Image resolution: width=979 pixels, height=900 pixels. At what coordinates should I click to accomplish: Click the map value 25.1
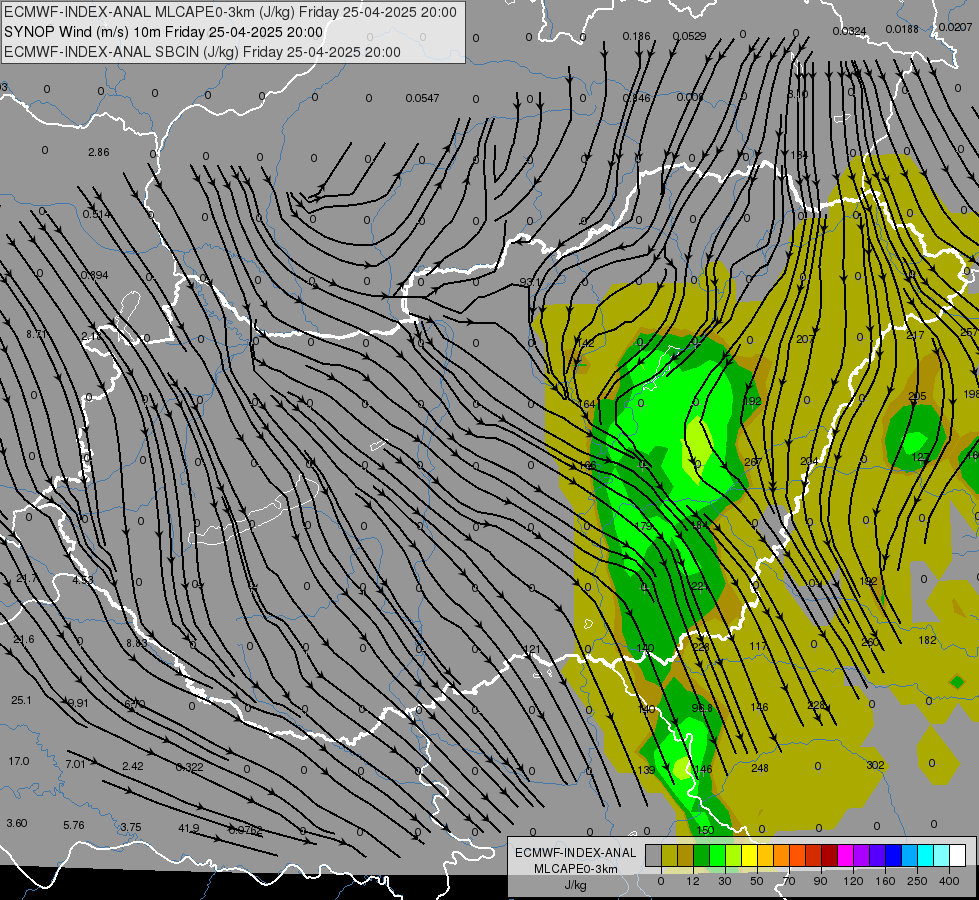(21, 700)
